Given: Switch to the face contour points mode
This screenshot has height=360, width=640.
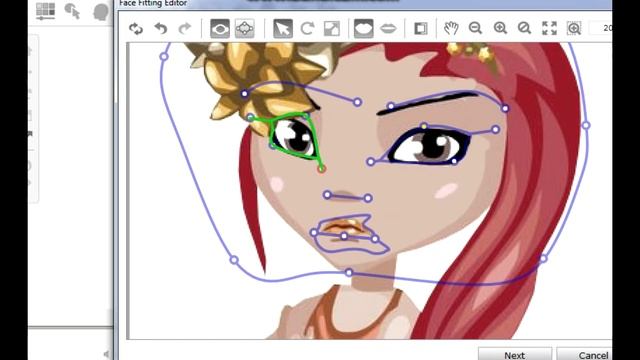Looking at the screenshot, I should tap(244, 29).
